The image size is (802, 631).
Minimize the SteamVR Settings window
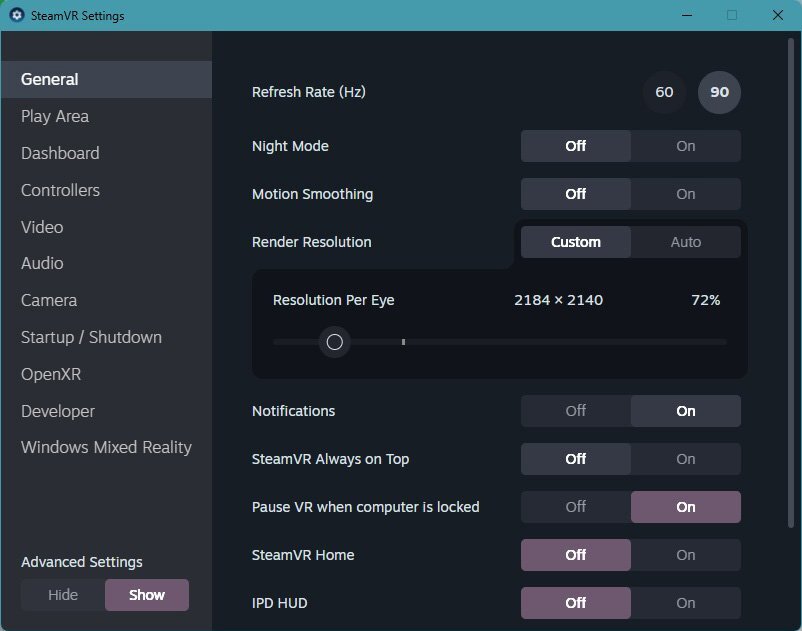click(687, 15)
